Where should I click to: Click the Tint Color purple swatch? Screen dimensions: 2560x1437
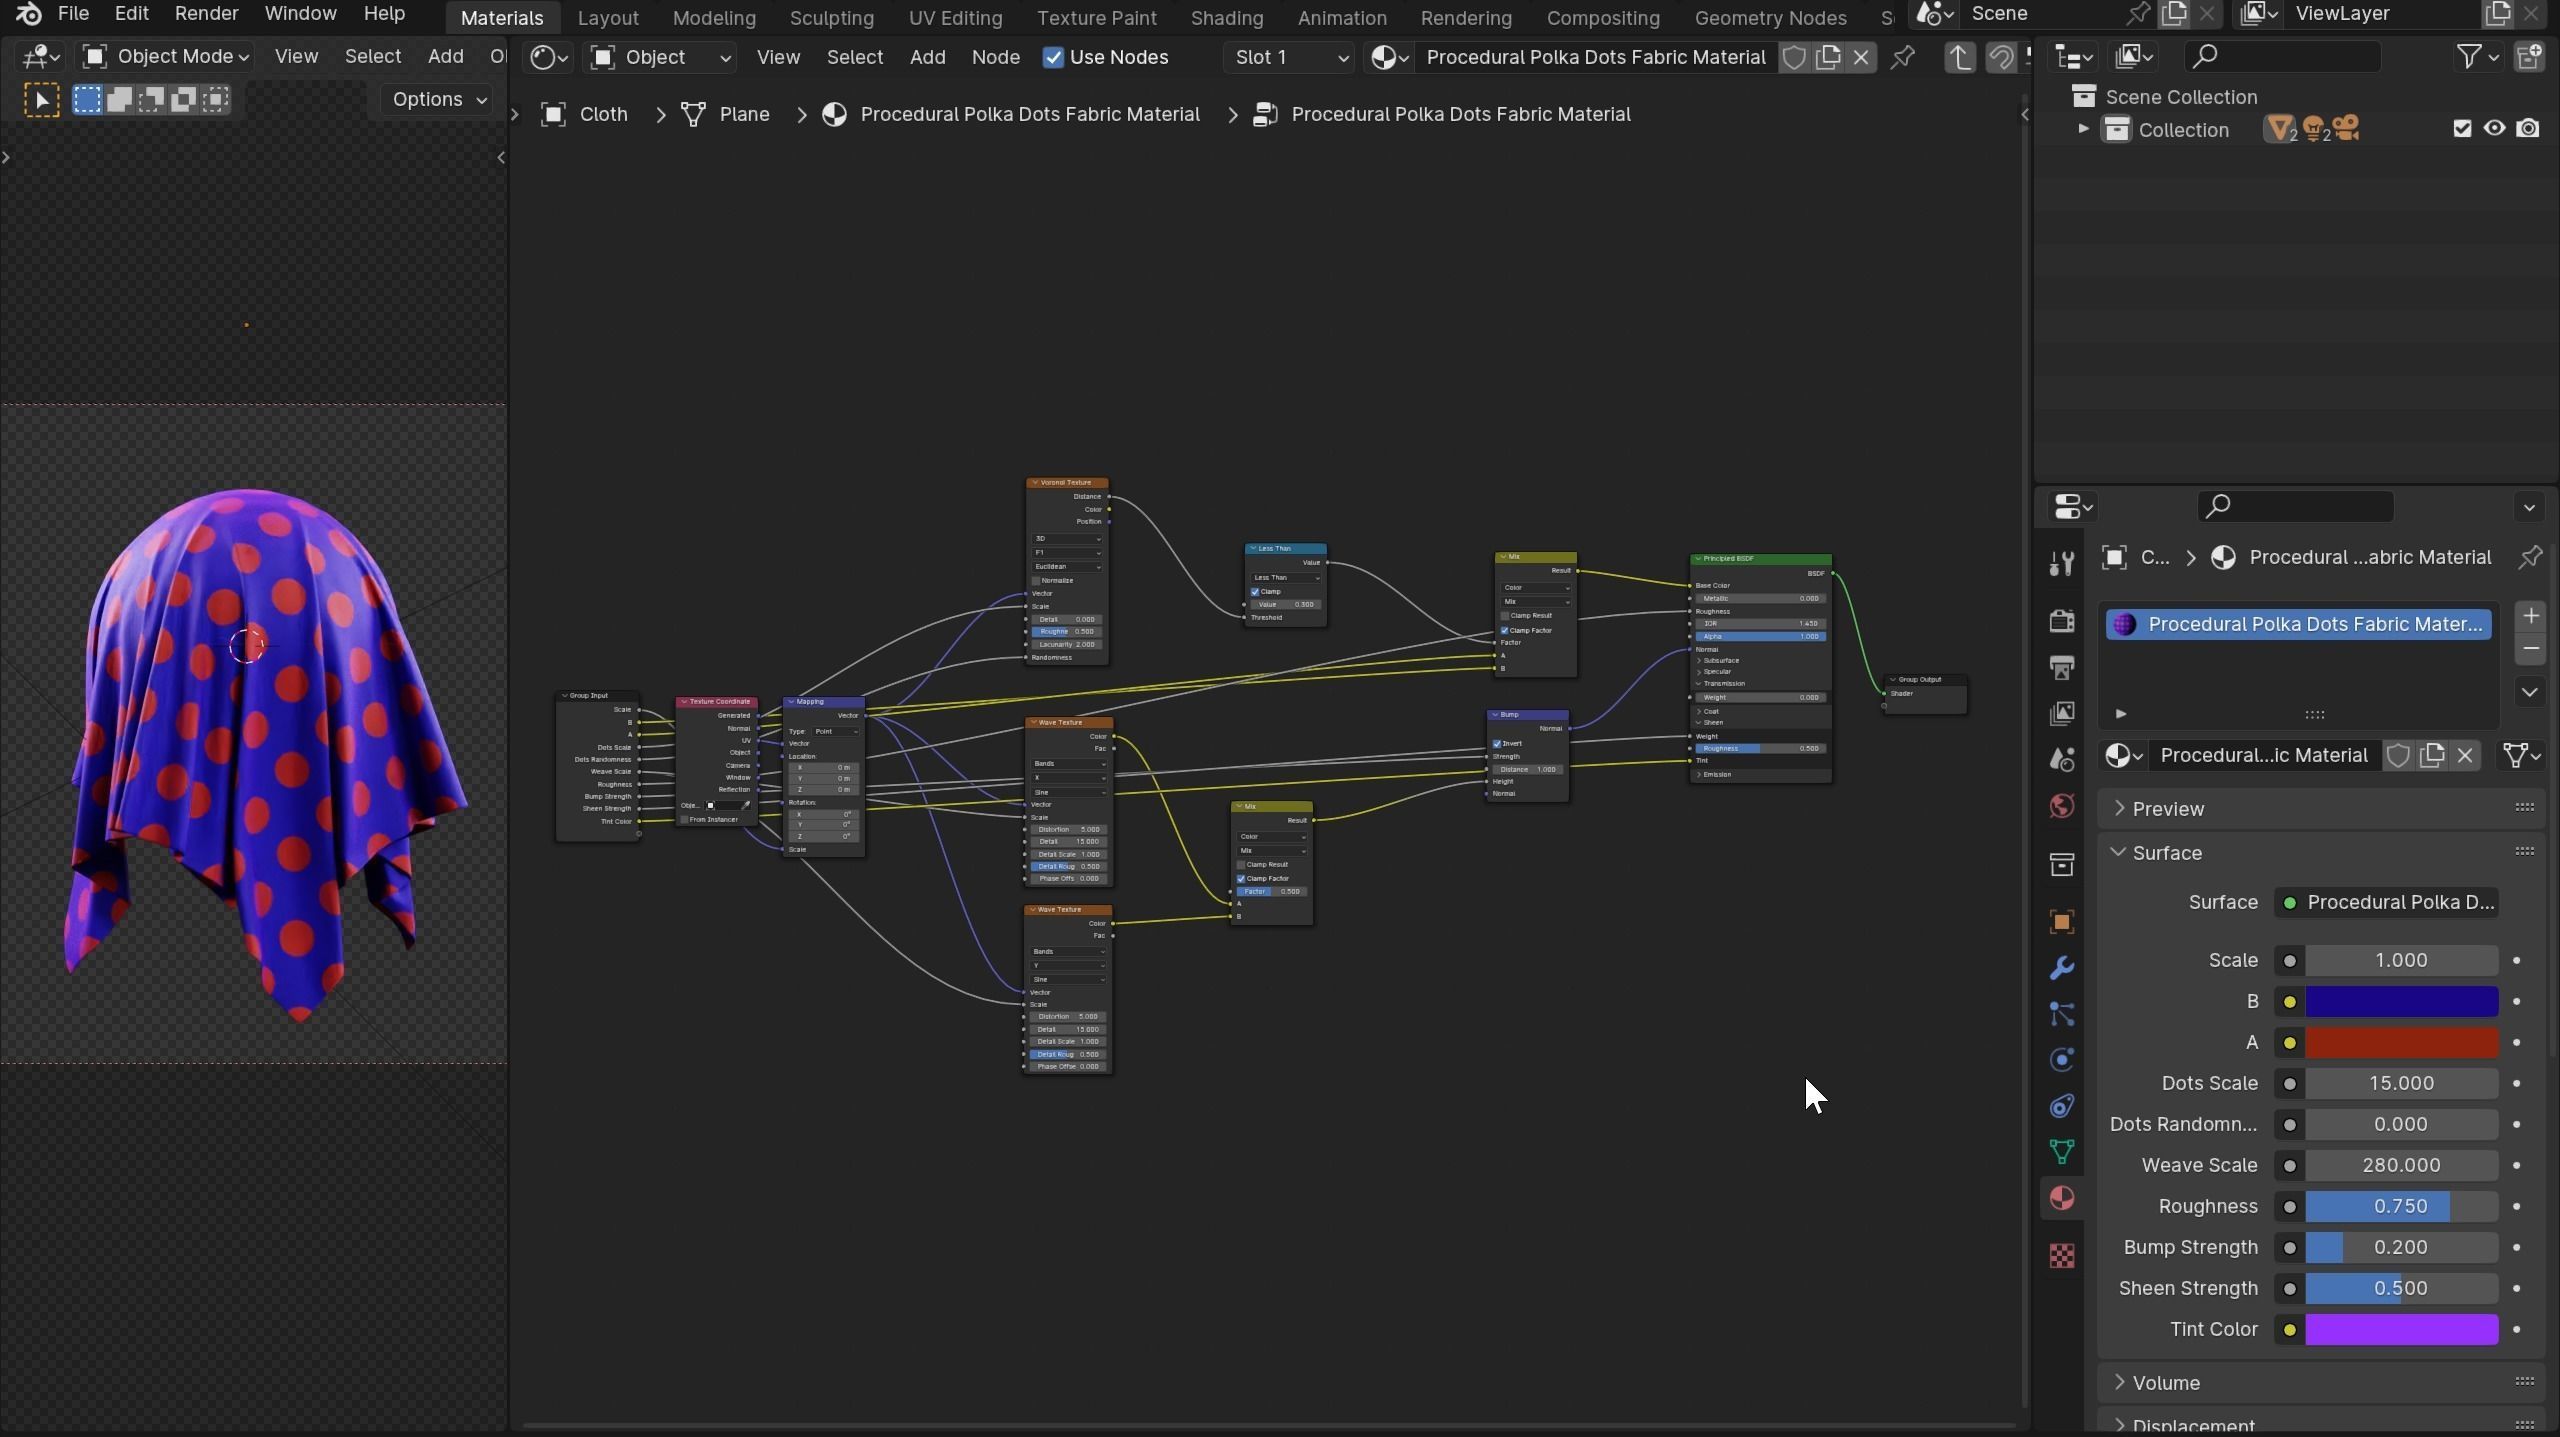click(2400, 1329)
